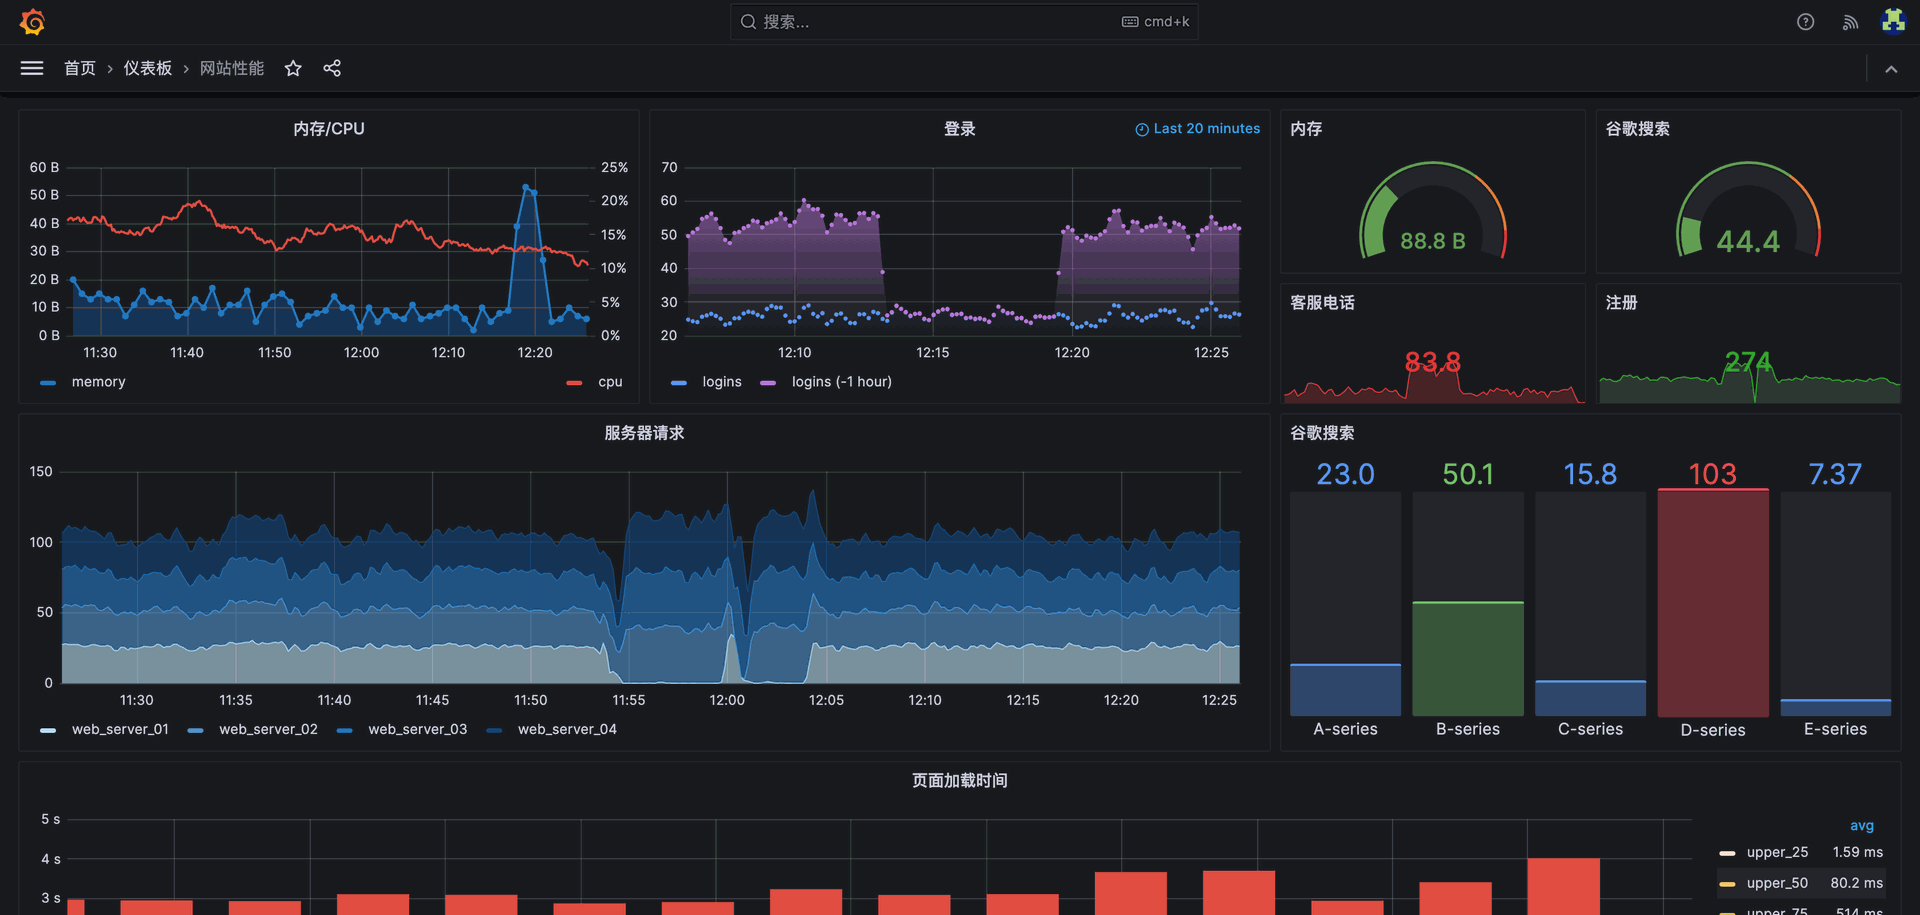1920x915 pixels.
Task: Click Last 20 minutes time link
Action: pyautogui.click(x=1206, y=129)
